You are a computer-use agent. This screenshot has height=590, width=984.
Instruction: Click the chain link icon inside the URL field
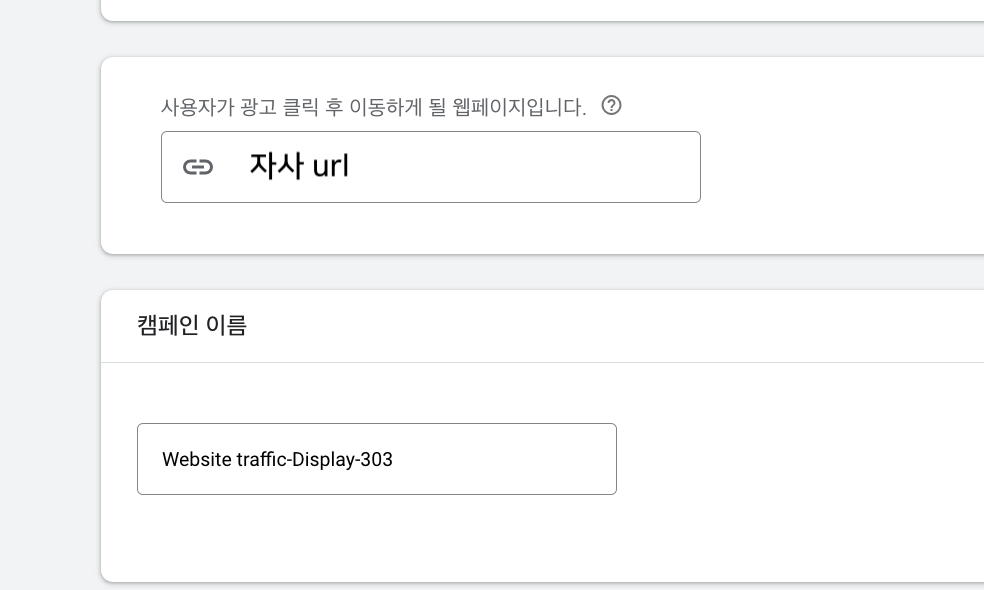198,167
